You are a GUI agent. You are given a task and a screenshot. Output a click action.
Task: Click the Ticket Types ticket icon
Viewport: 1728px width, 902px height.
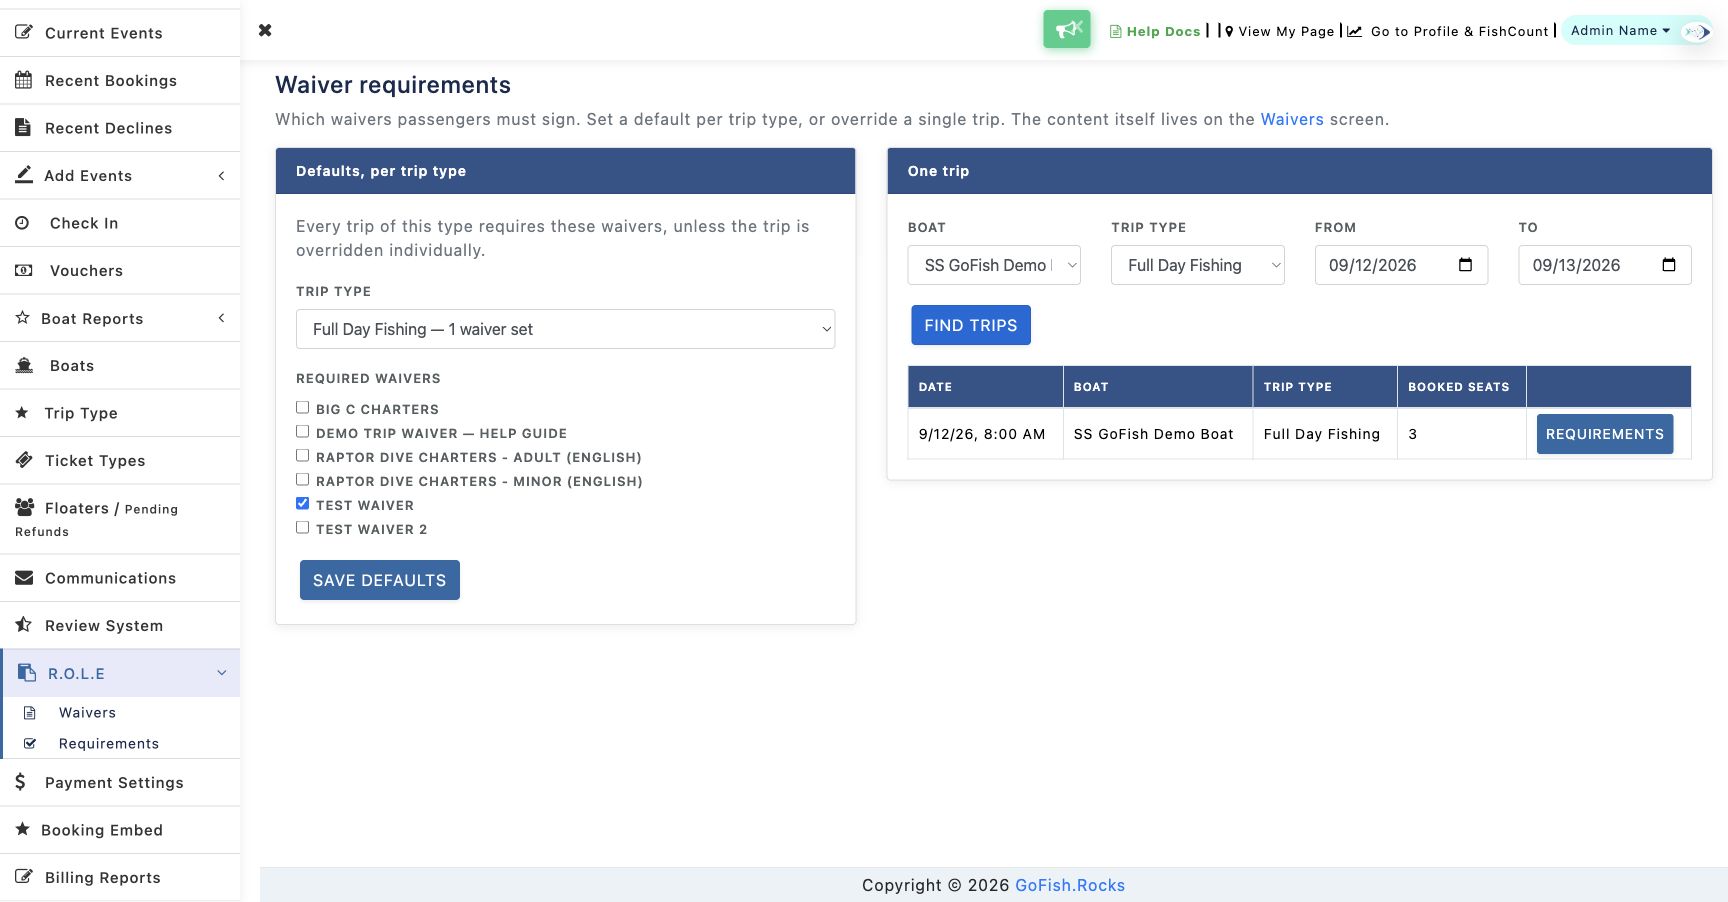(x=24, y=460)
